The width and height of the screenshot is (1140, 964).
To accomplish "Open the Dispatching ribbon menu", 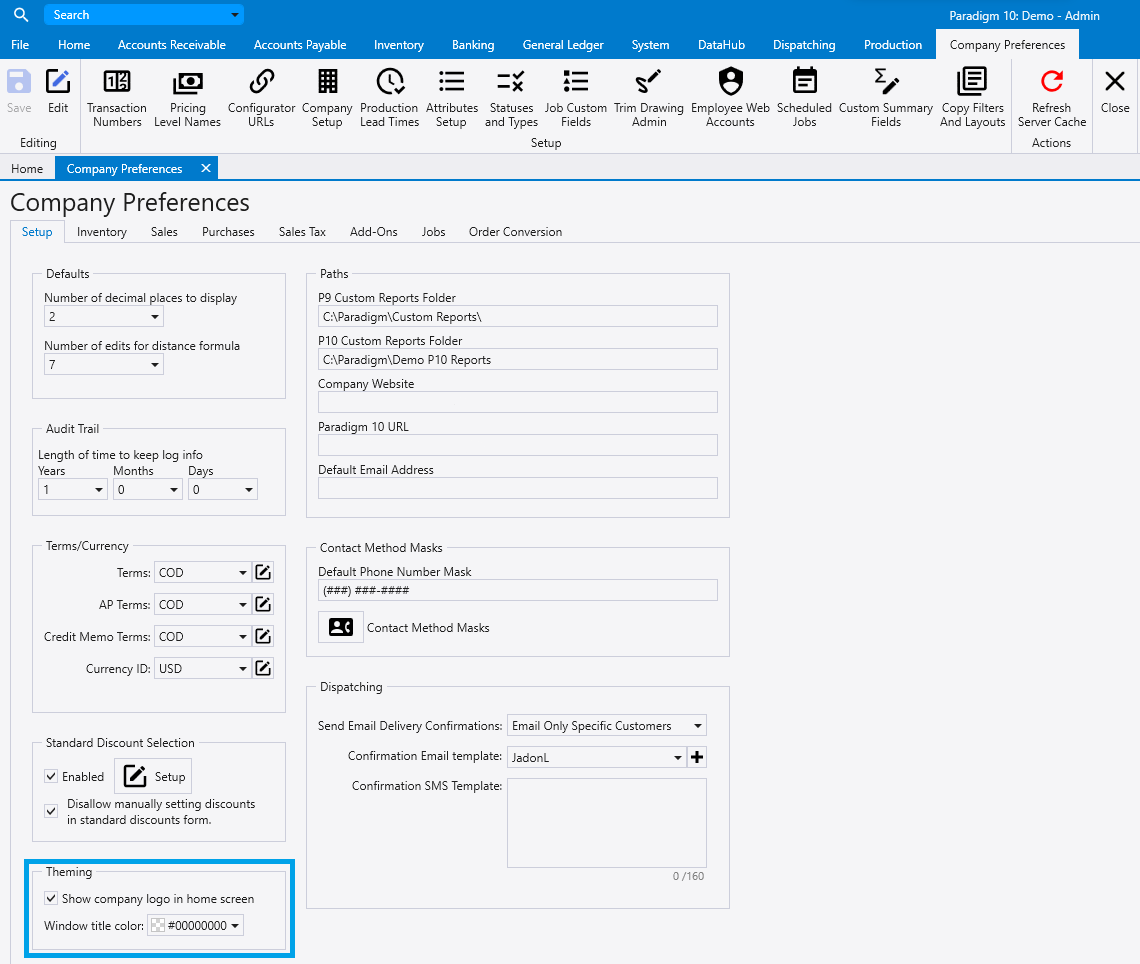I will (x=804, y=44).
